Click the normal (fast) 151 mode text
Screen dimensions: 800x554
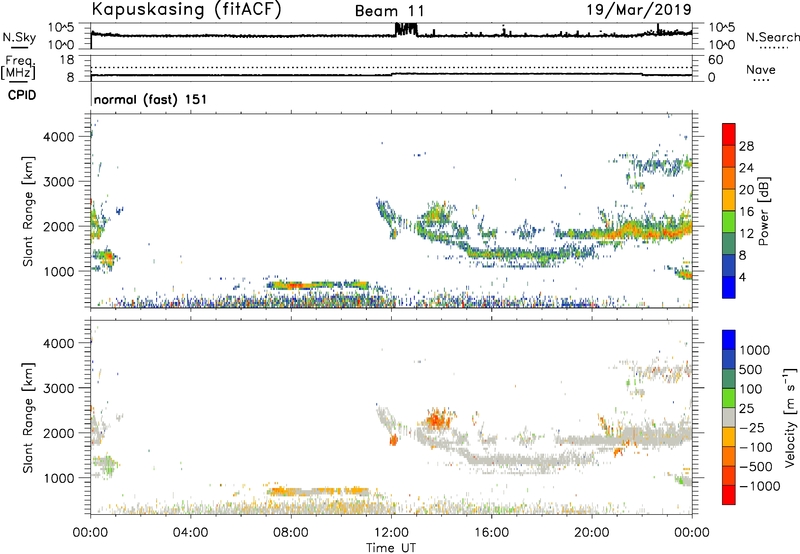pyautogui.click(x=150, y=99)
